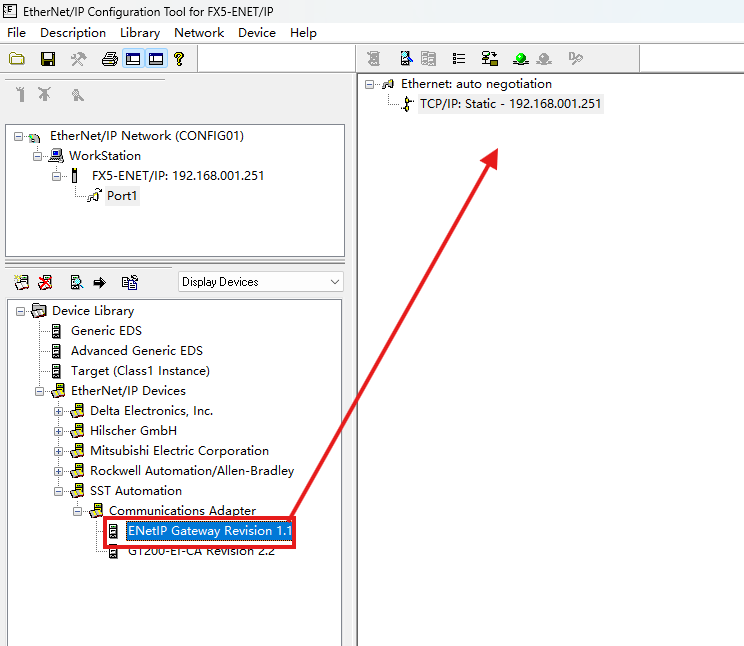Collapse the EtherNet/IP Devices folder
744x646 pixels.
[x=39, y=392]
